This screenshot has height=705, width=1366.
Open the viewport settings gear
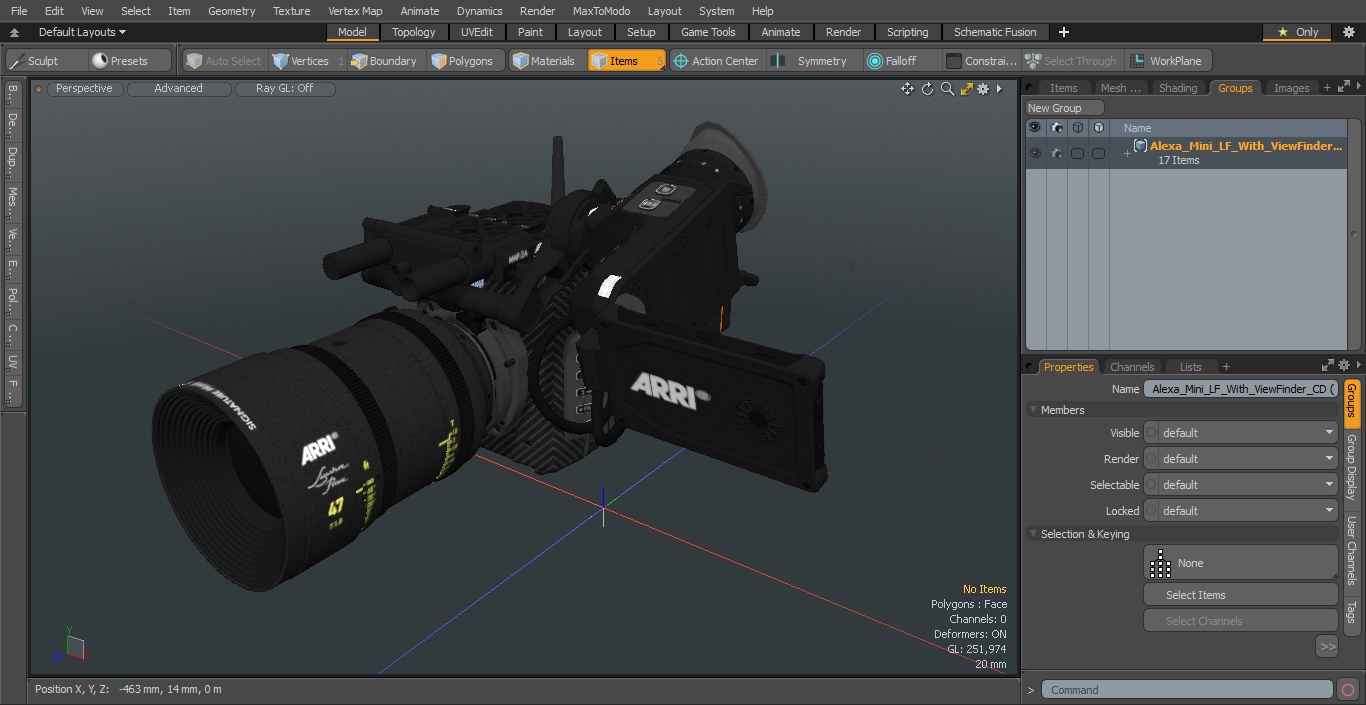coord(983,89)
